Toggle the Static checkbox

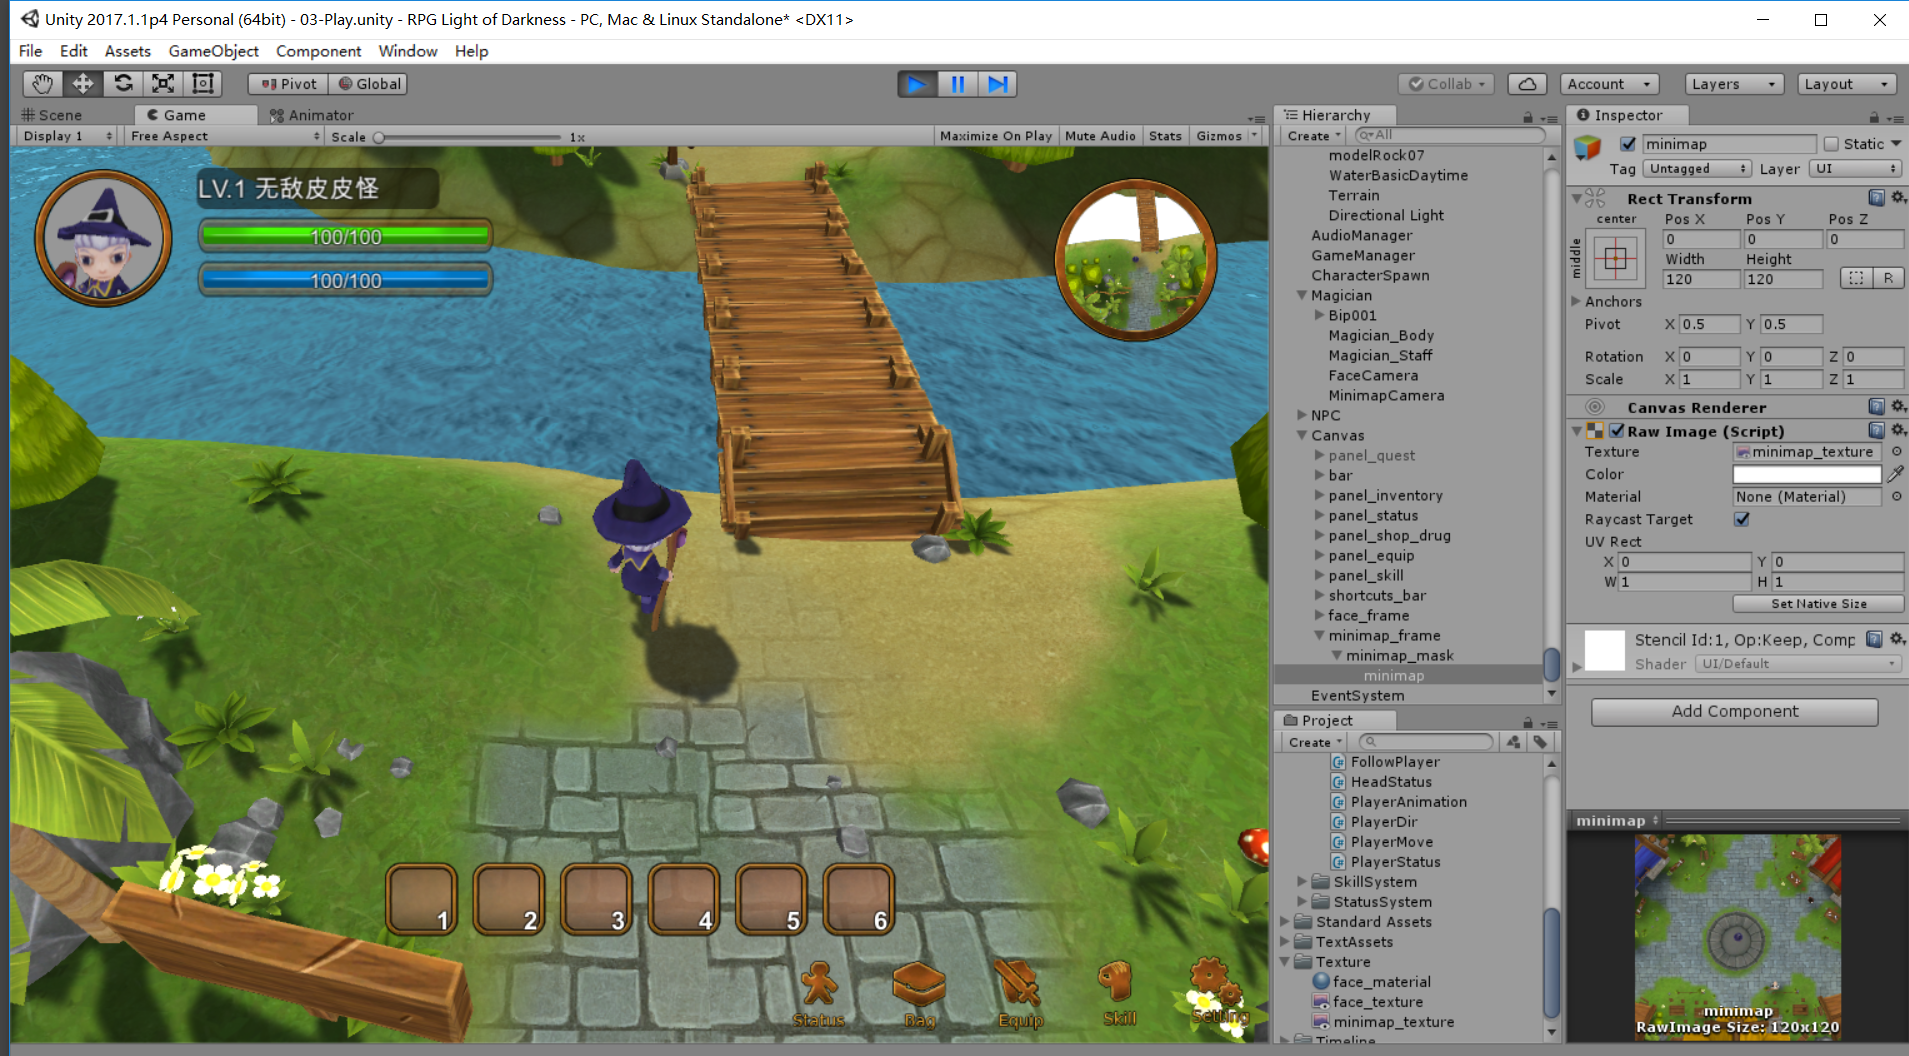coord(1831,144)
